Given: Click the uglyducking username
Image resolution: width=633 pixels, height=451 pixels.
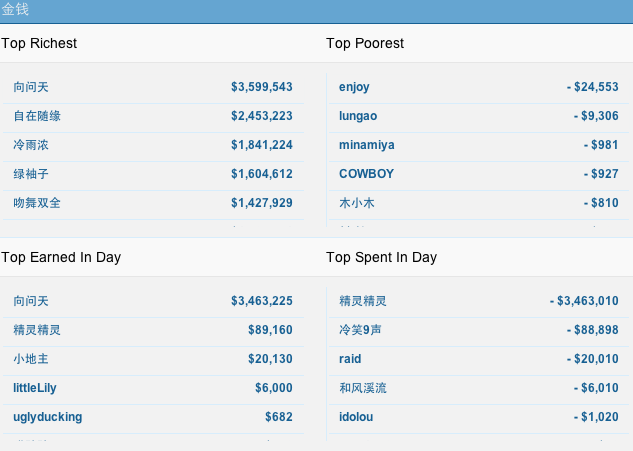Looking at the screenshot, I should click(48, 417).
